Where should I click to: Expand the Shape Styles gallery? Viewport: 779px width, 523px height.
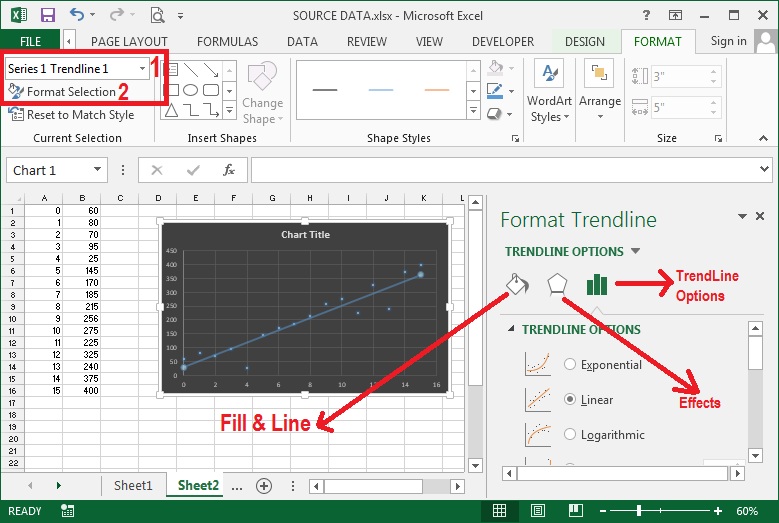pos(473,110)
